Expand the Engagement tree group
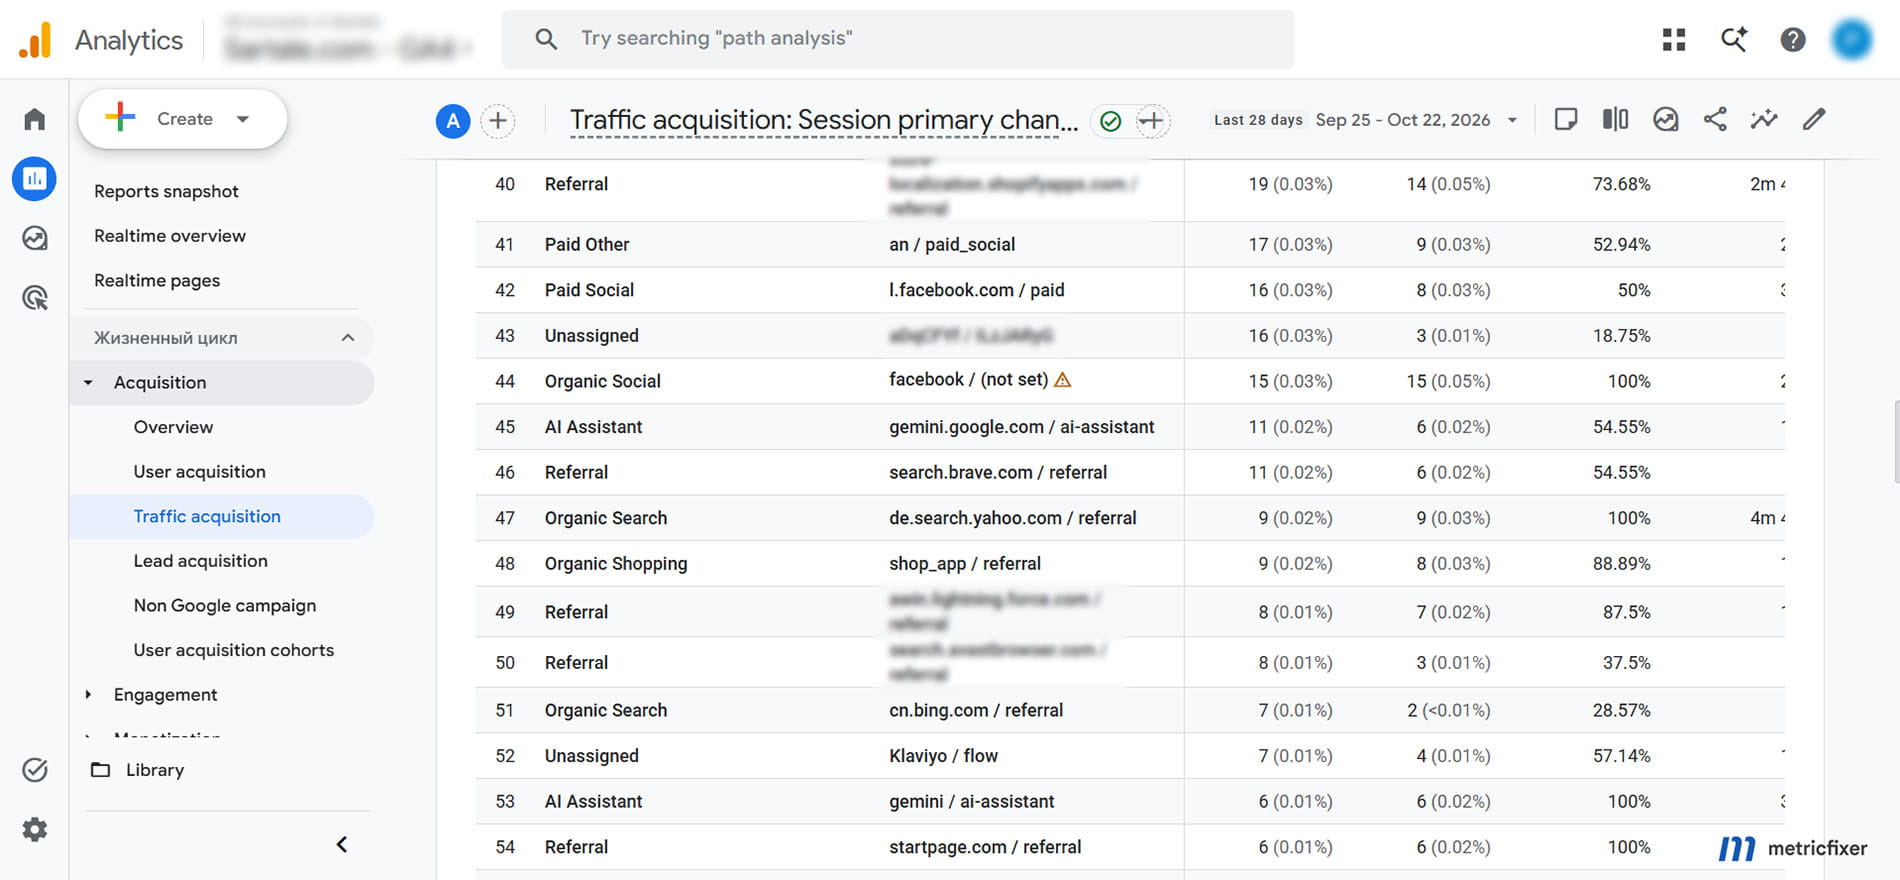 click(88, 695)
